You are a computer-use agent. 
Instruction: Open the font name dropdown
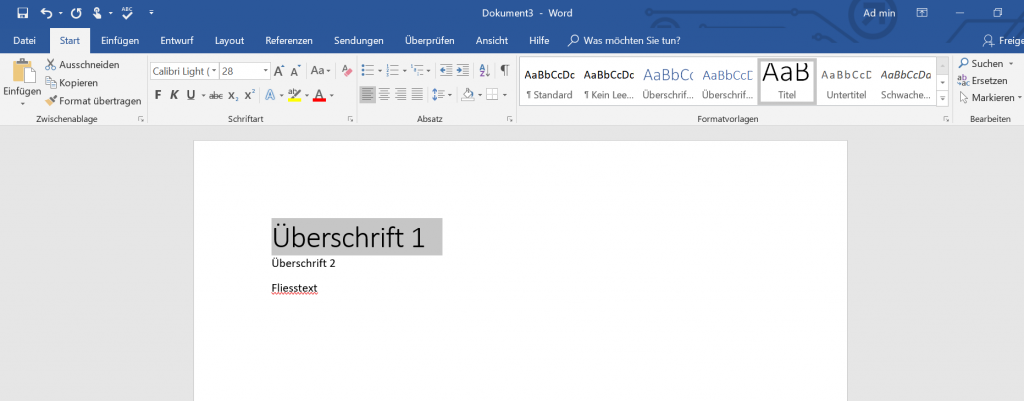click(x=213, y=71)
